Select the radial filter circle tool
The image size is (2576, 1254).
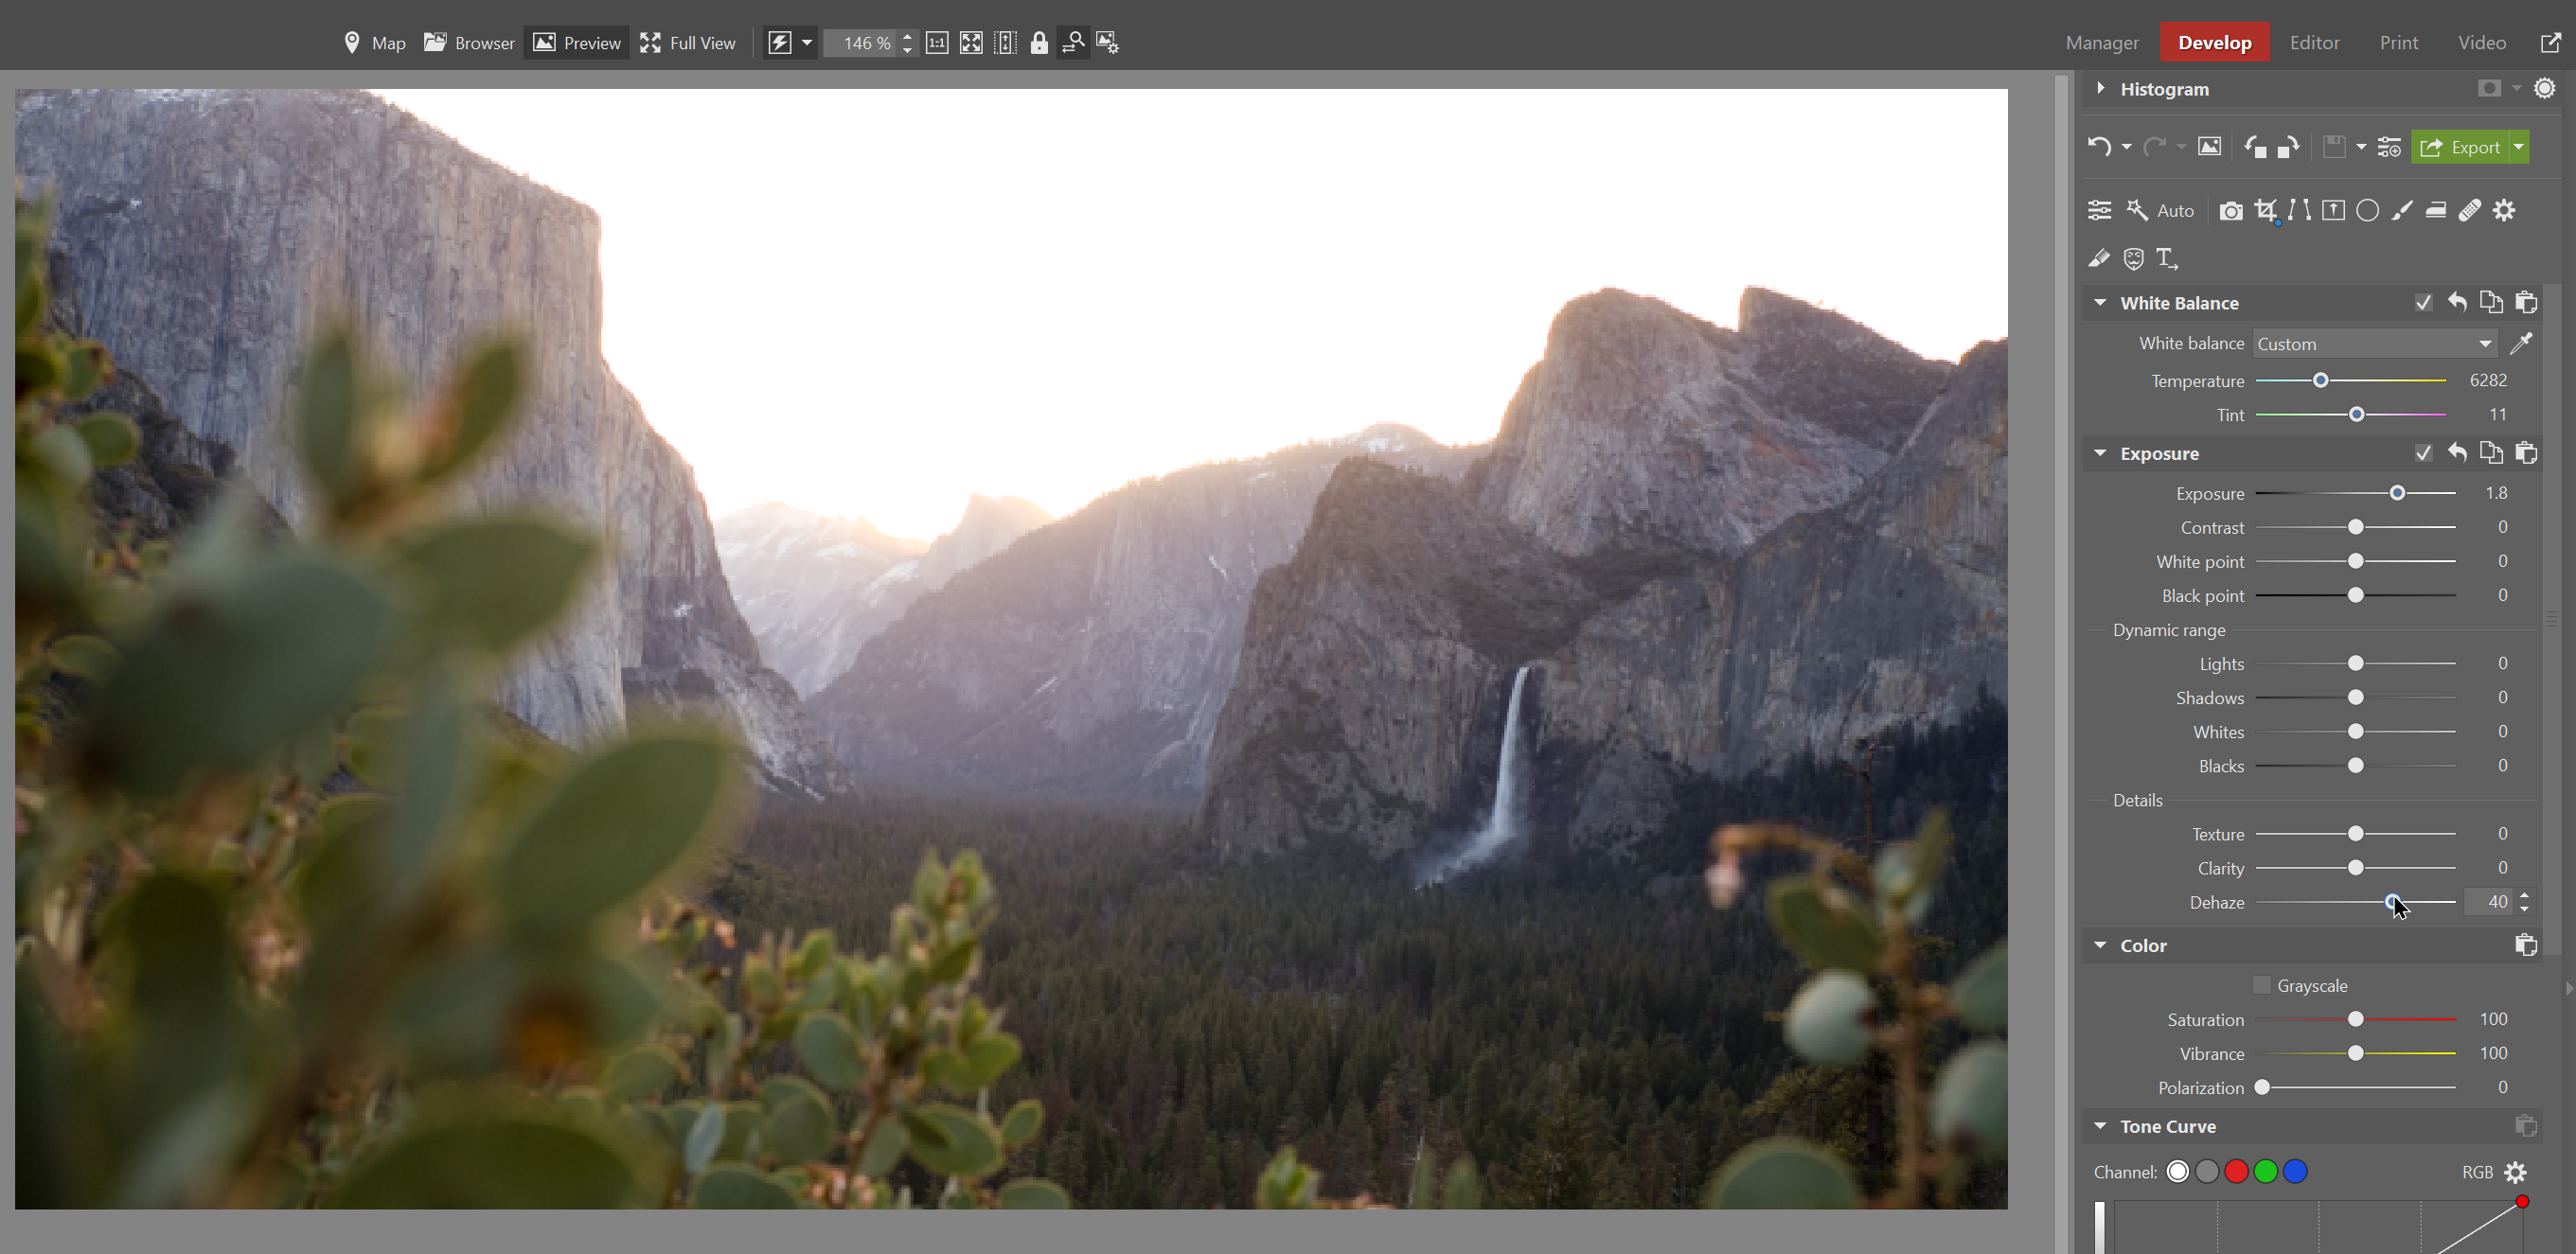[x=2367, y=210]
